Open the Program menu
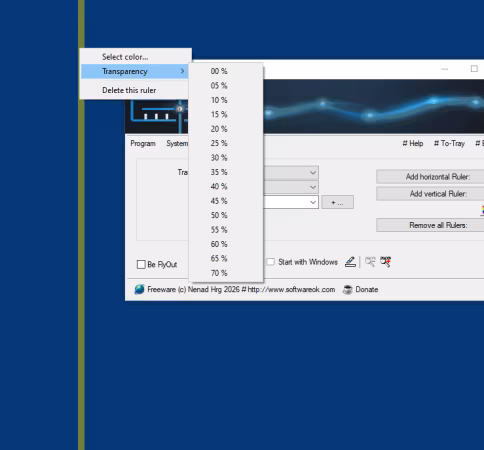The image size is (484, 450). [143, 144]
